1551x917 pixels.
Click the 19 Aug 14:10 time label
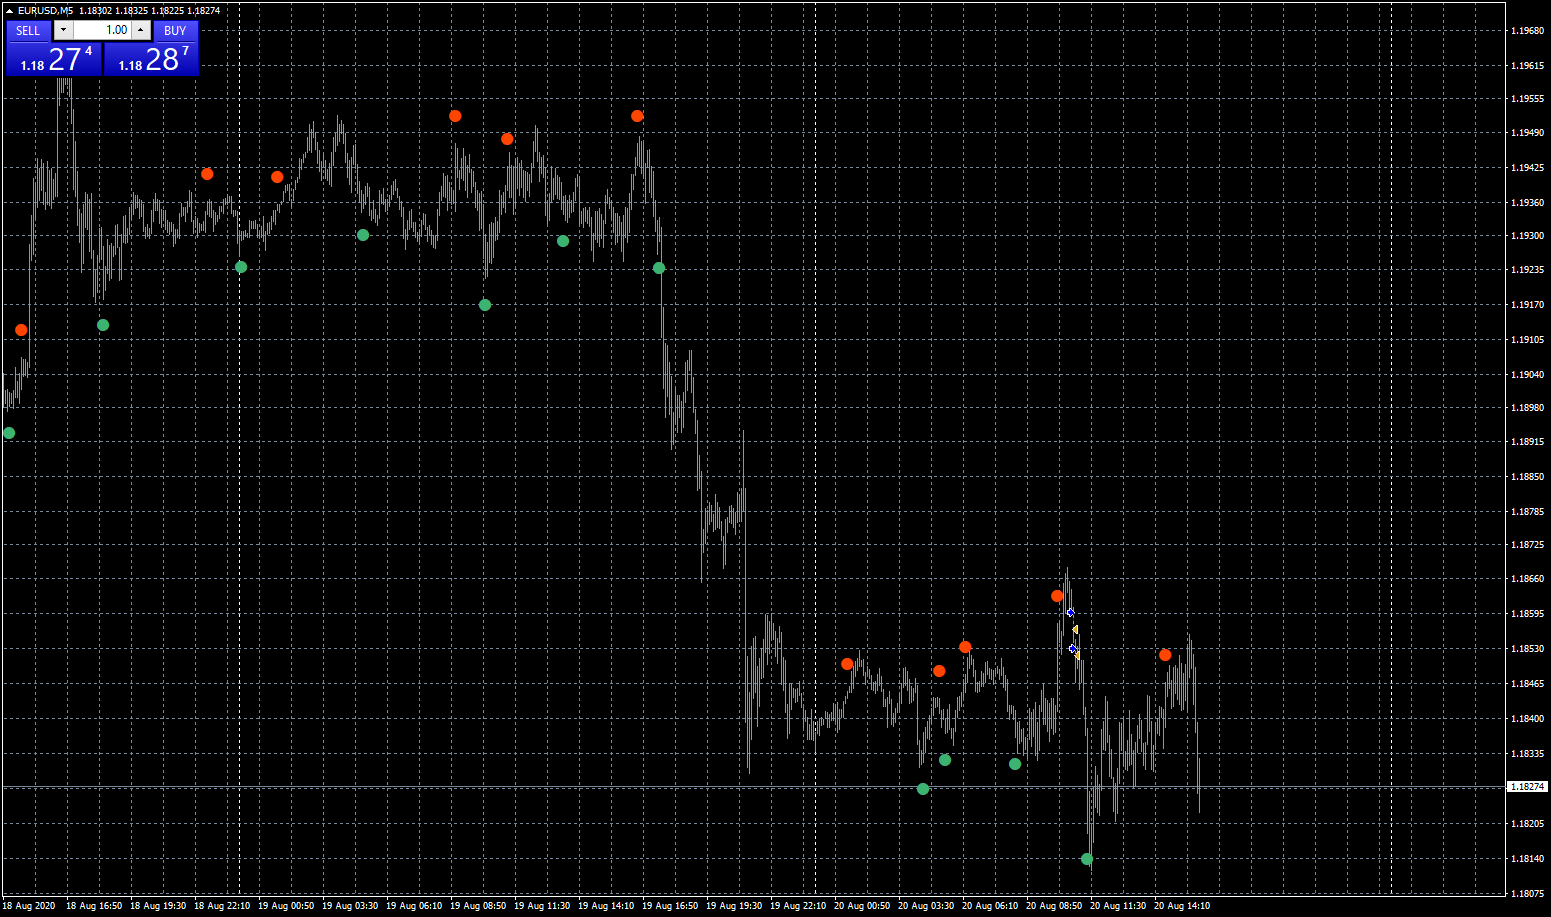pos(606,906)
